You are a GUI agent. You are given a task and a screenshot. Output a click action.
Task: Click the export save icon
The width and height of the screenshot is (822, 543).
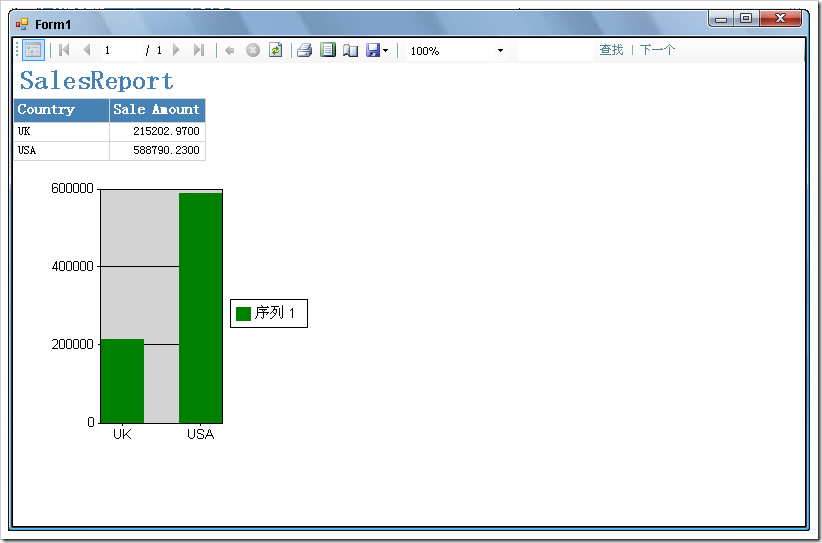pyautogui.click(x=373, y=50)
